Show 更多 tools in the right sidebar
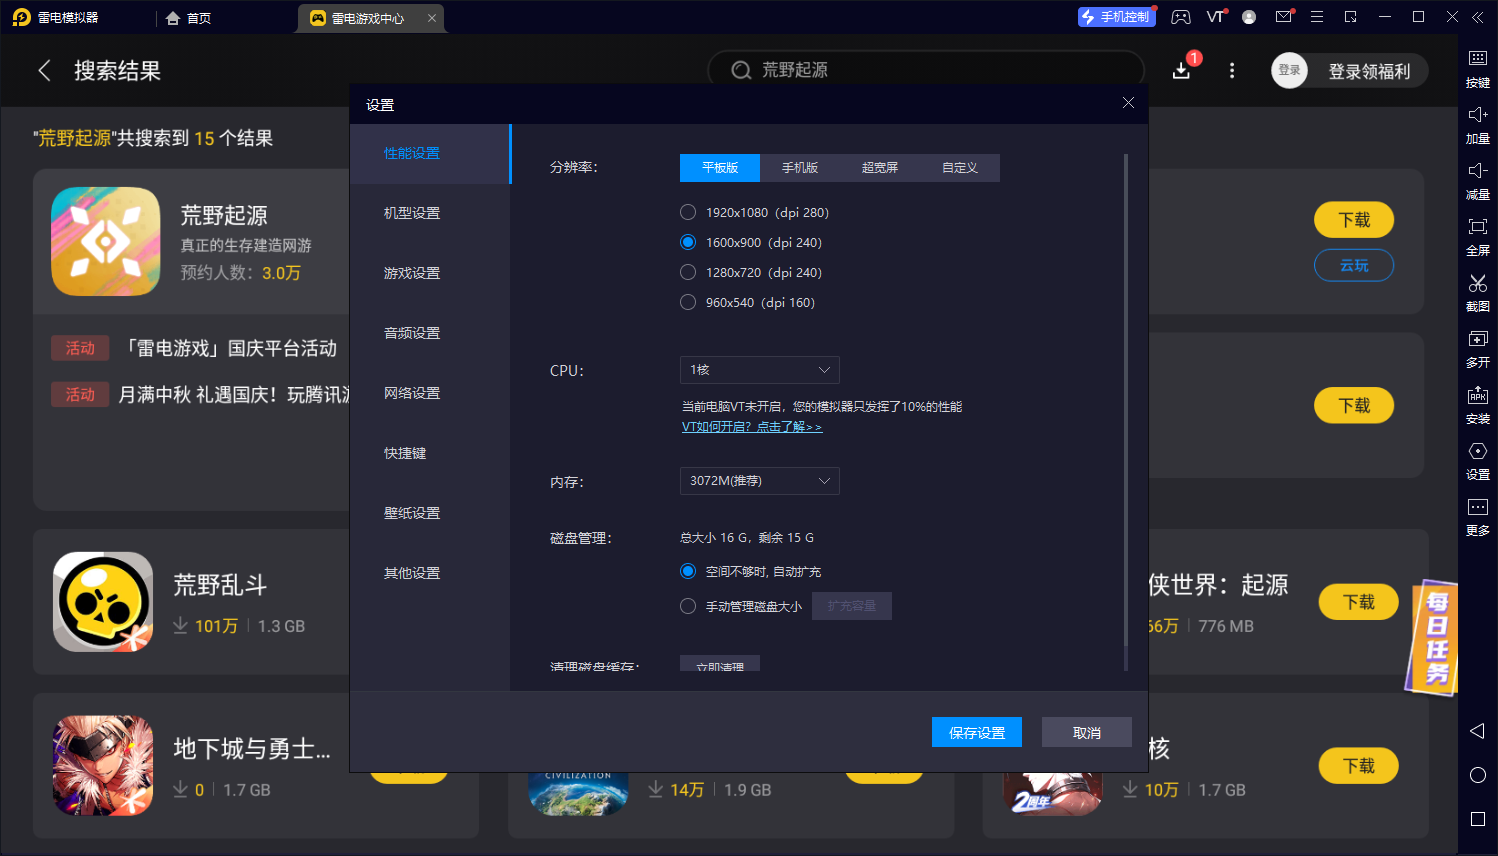 [1478, 506]
